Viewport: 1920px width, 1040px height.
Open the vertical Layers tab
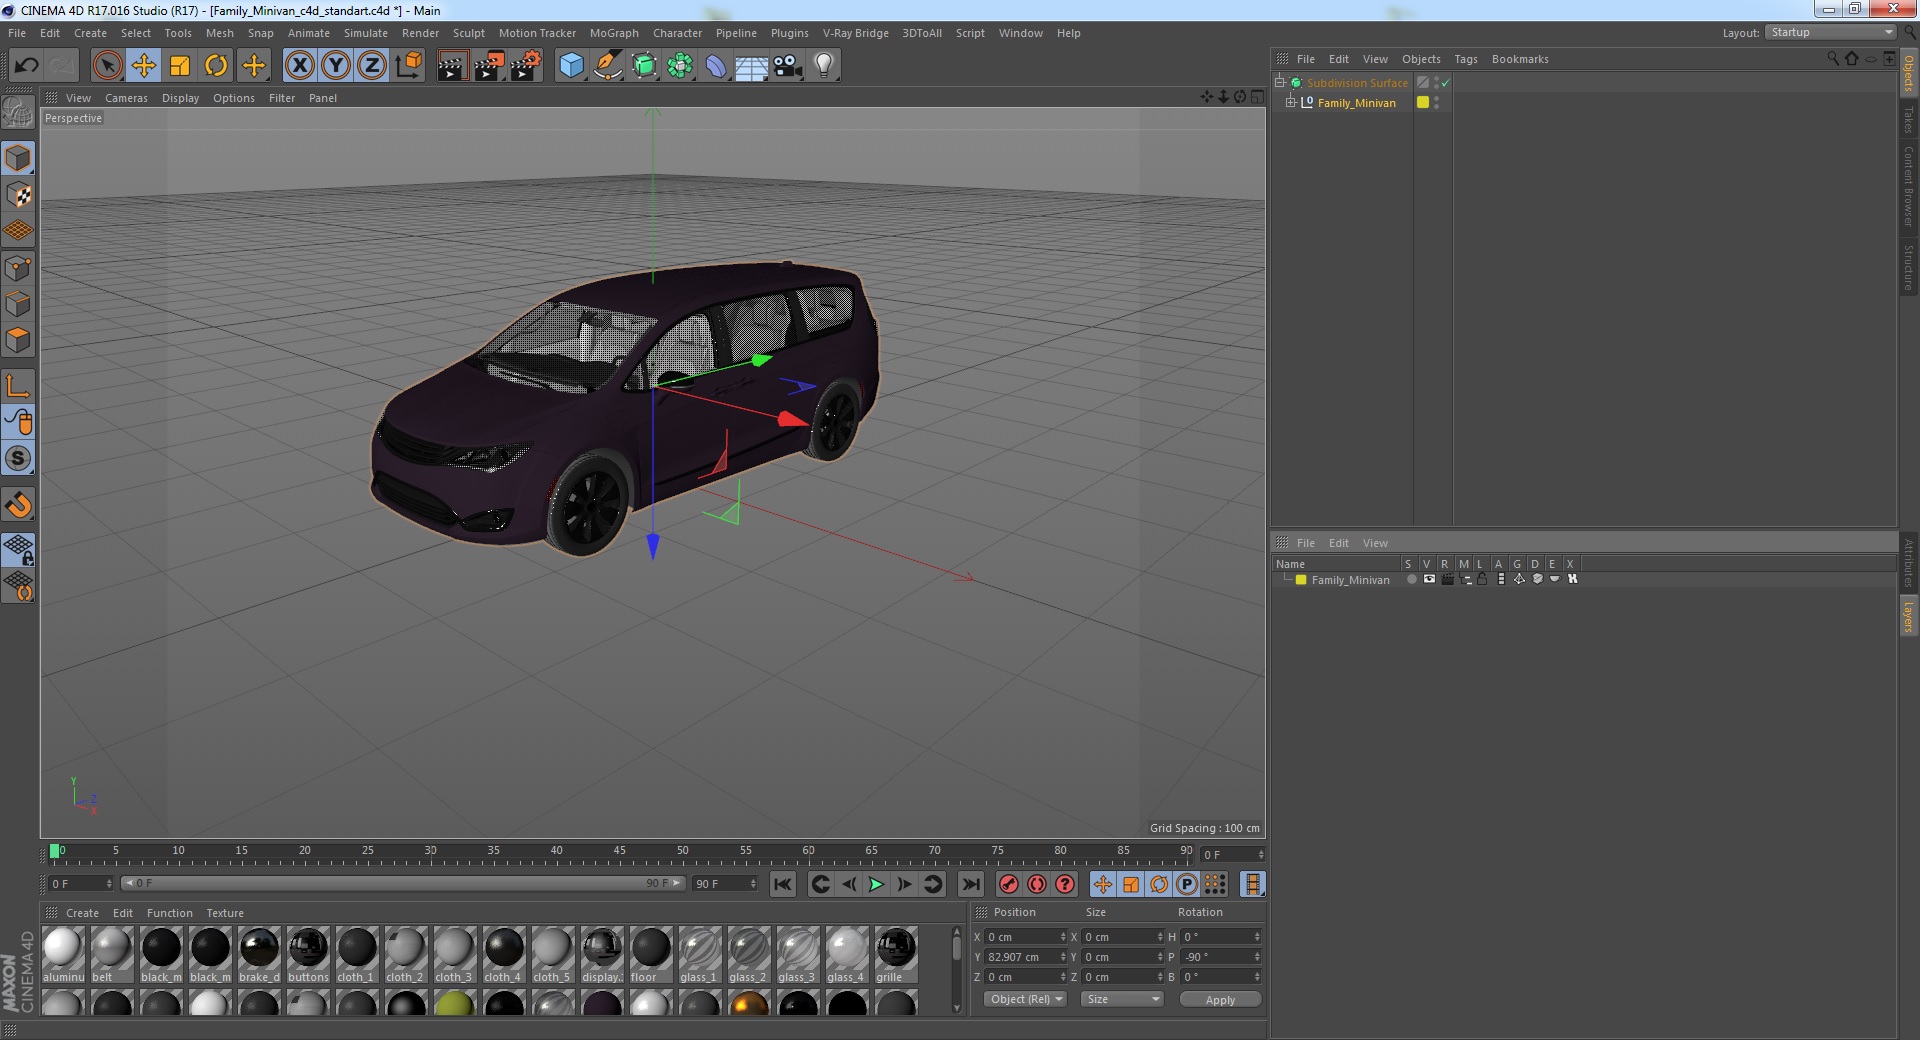(1908, 617)
